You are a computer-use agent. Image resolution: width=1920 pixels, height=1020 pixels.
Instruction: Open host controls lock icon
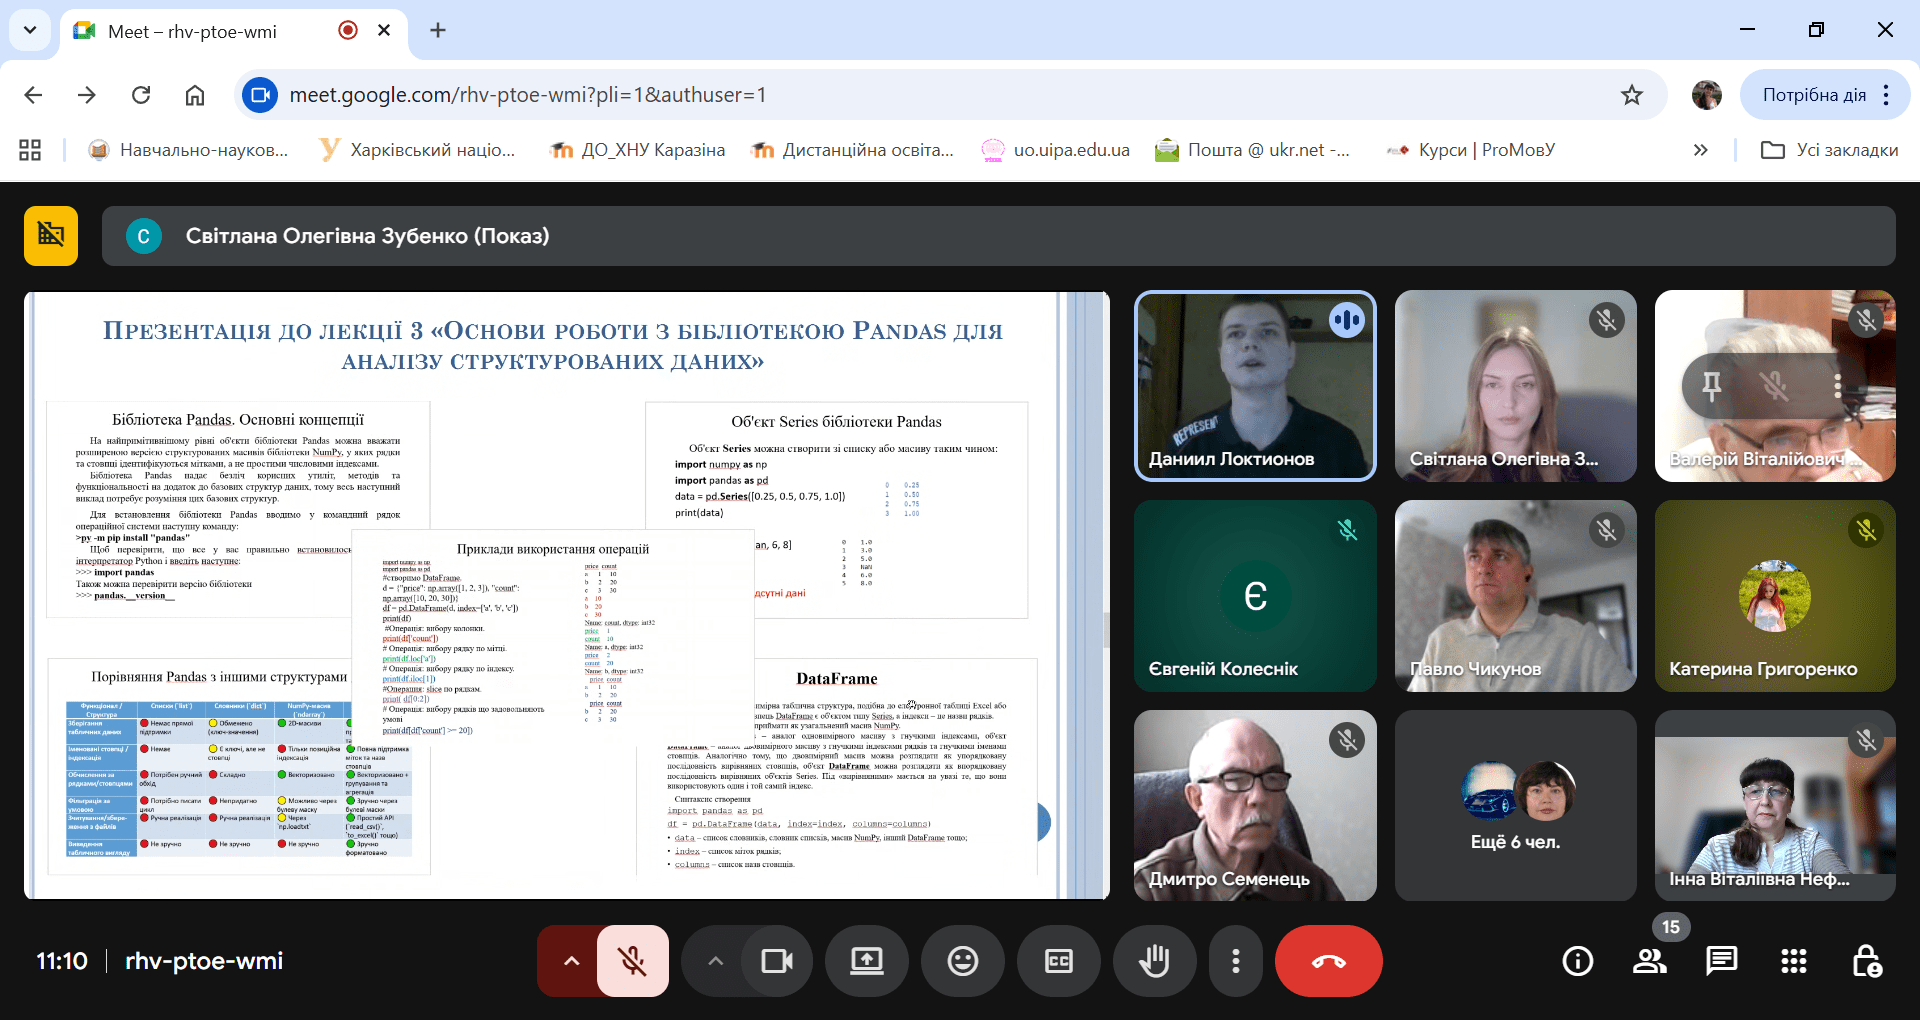pyautogui.click(x=1866, y=961)
